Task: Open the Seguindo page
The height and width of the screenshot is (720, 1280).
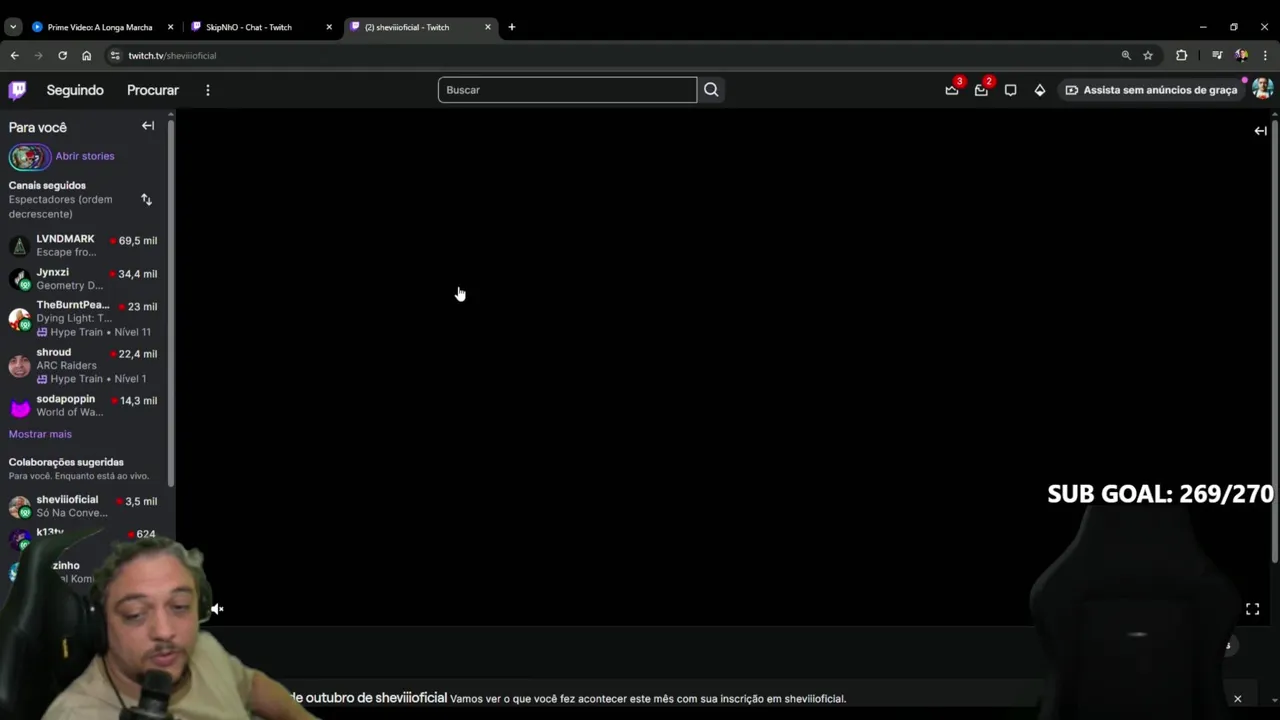Action: [x=75, y=90]
